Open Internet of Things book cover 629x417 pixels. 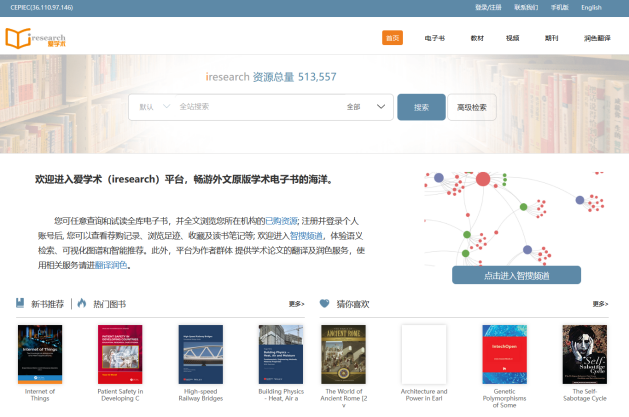tap(40, 354)
